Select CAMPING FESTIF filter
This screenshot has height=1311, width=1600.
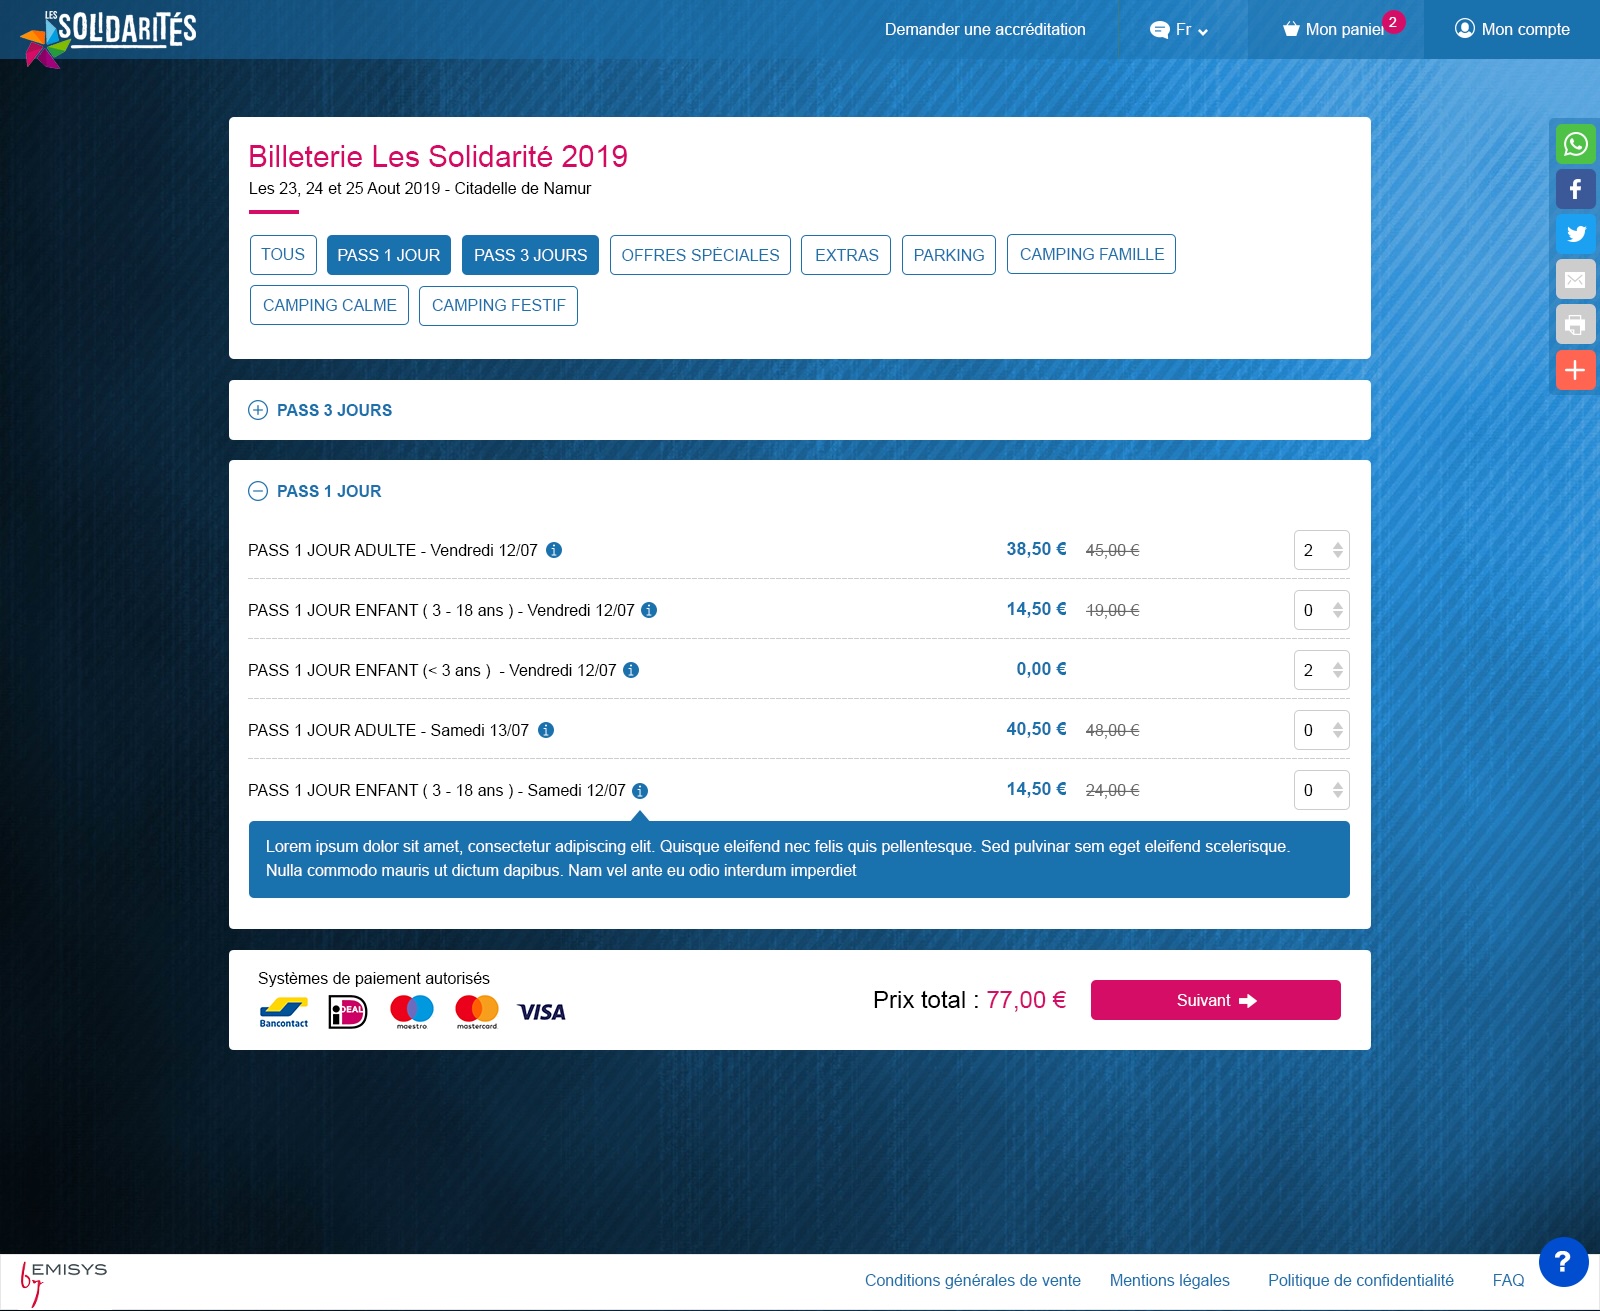coord(498,305)
